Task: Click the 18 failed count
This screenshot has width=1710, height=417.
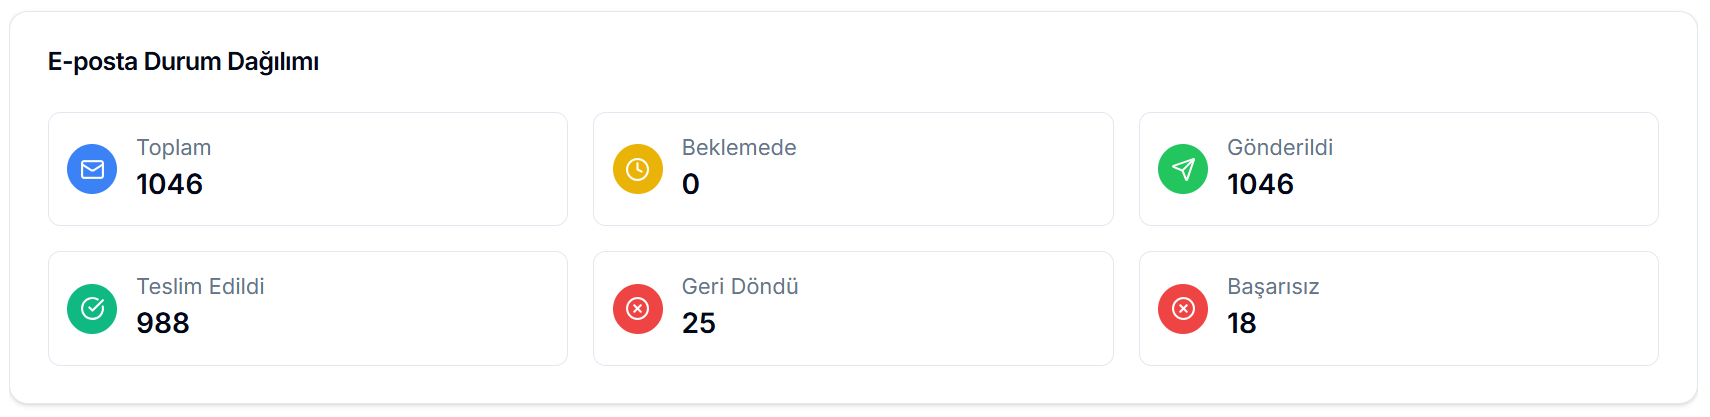Action: tap(1242, 323)
